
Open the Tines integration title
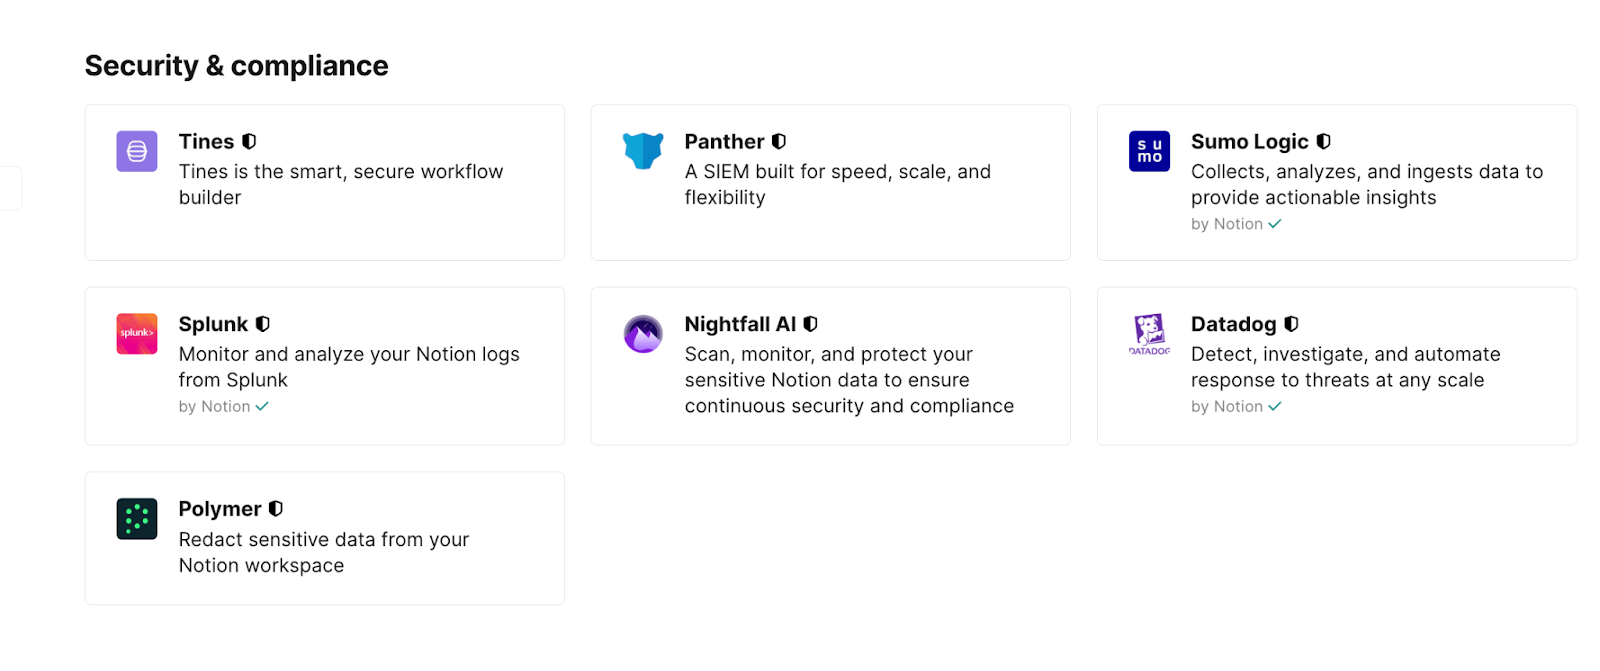coord(206,142)
